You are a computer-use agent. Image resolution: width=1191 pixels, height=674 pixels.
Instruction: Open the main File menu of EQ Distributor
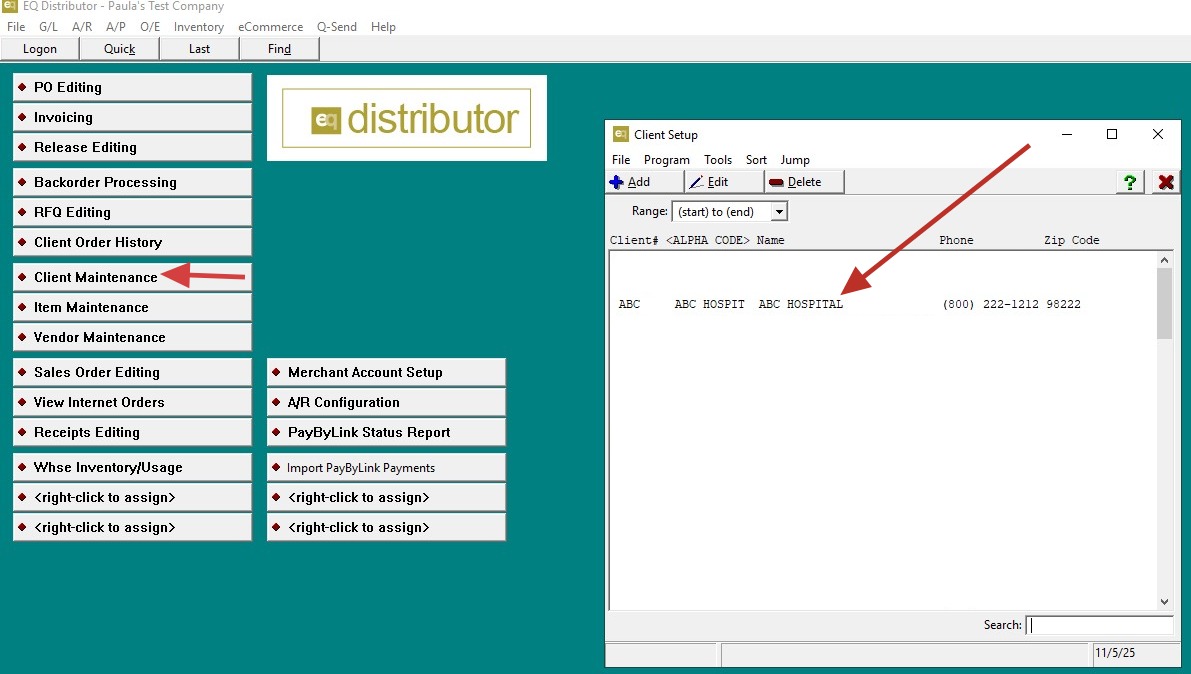pyautogui.click(x=16, y=27)
